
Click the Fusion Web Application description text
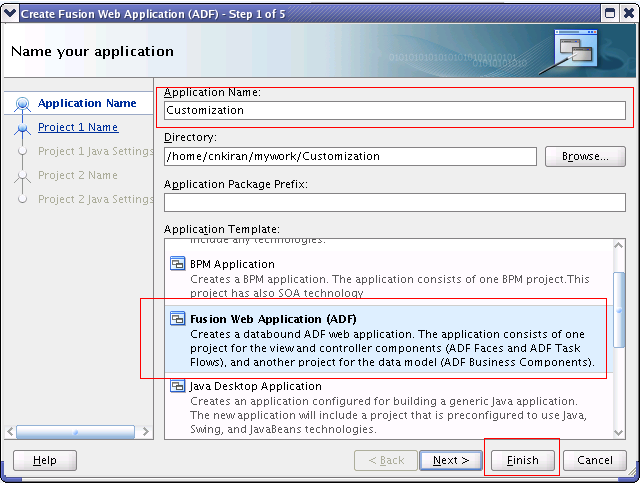click(x=392, y=348)
